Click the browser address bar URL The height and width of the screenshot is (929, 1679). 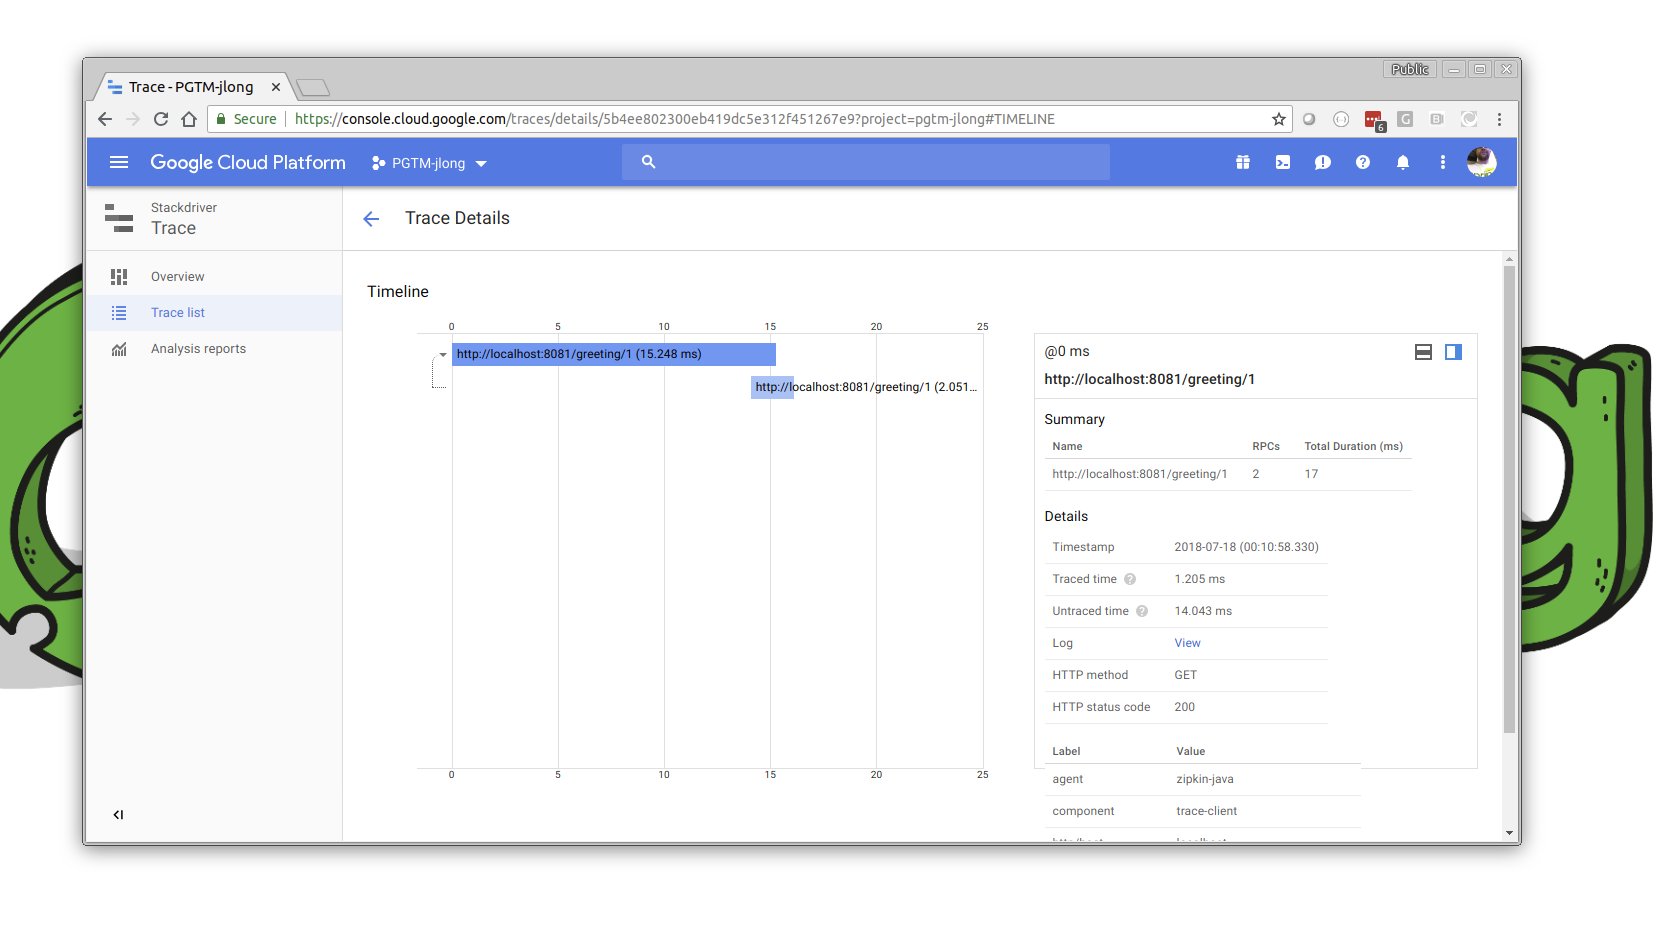(675, 119)
